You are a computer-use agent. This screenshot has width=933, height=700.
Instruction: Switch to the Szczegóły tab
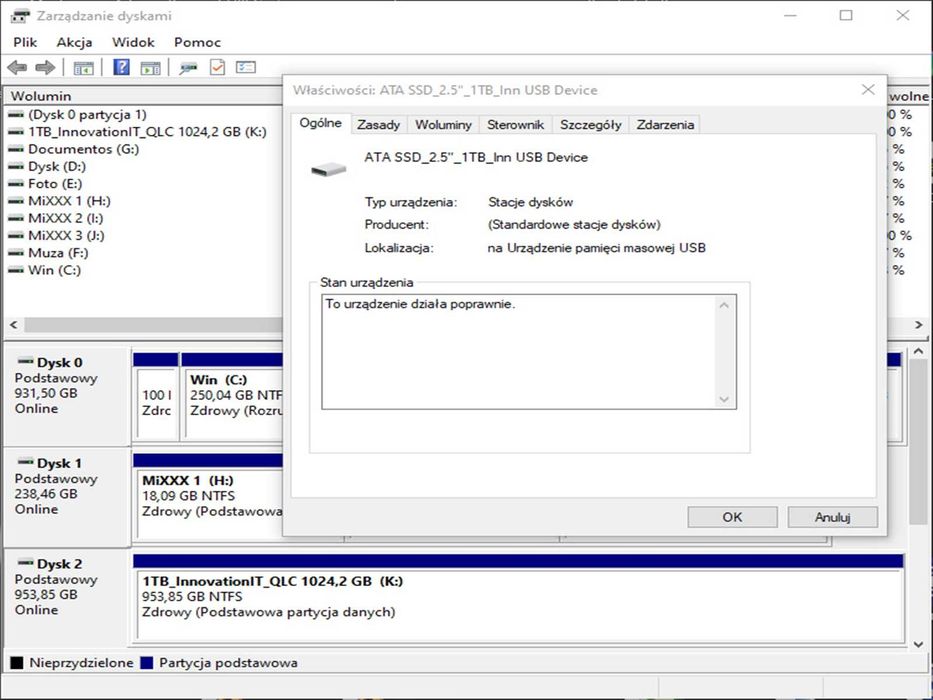590,124
